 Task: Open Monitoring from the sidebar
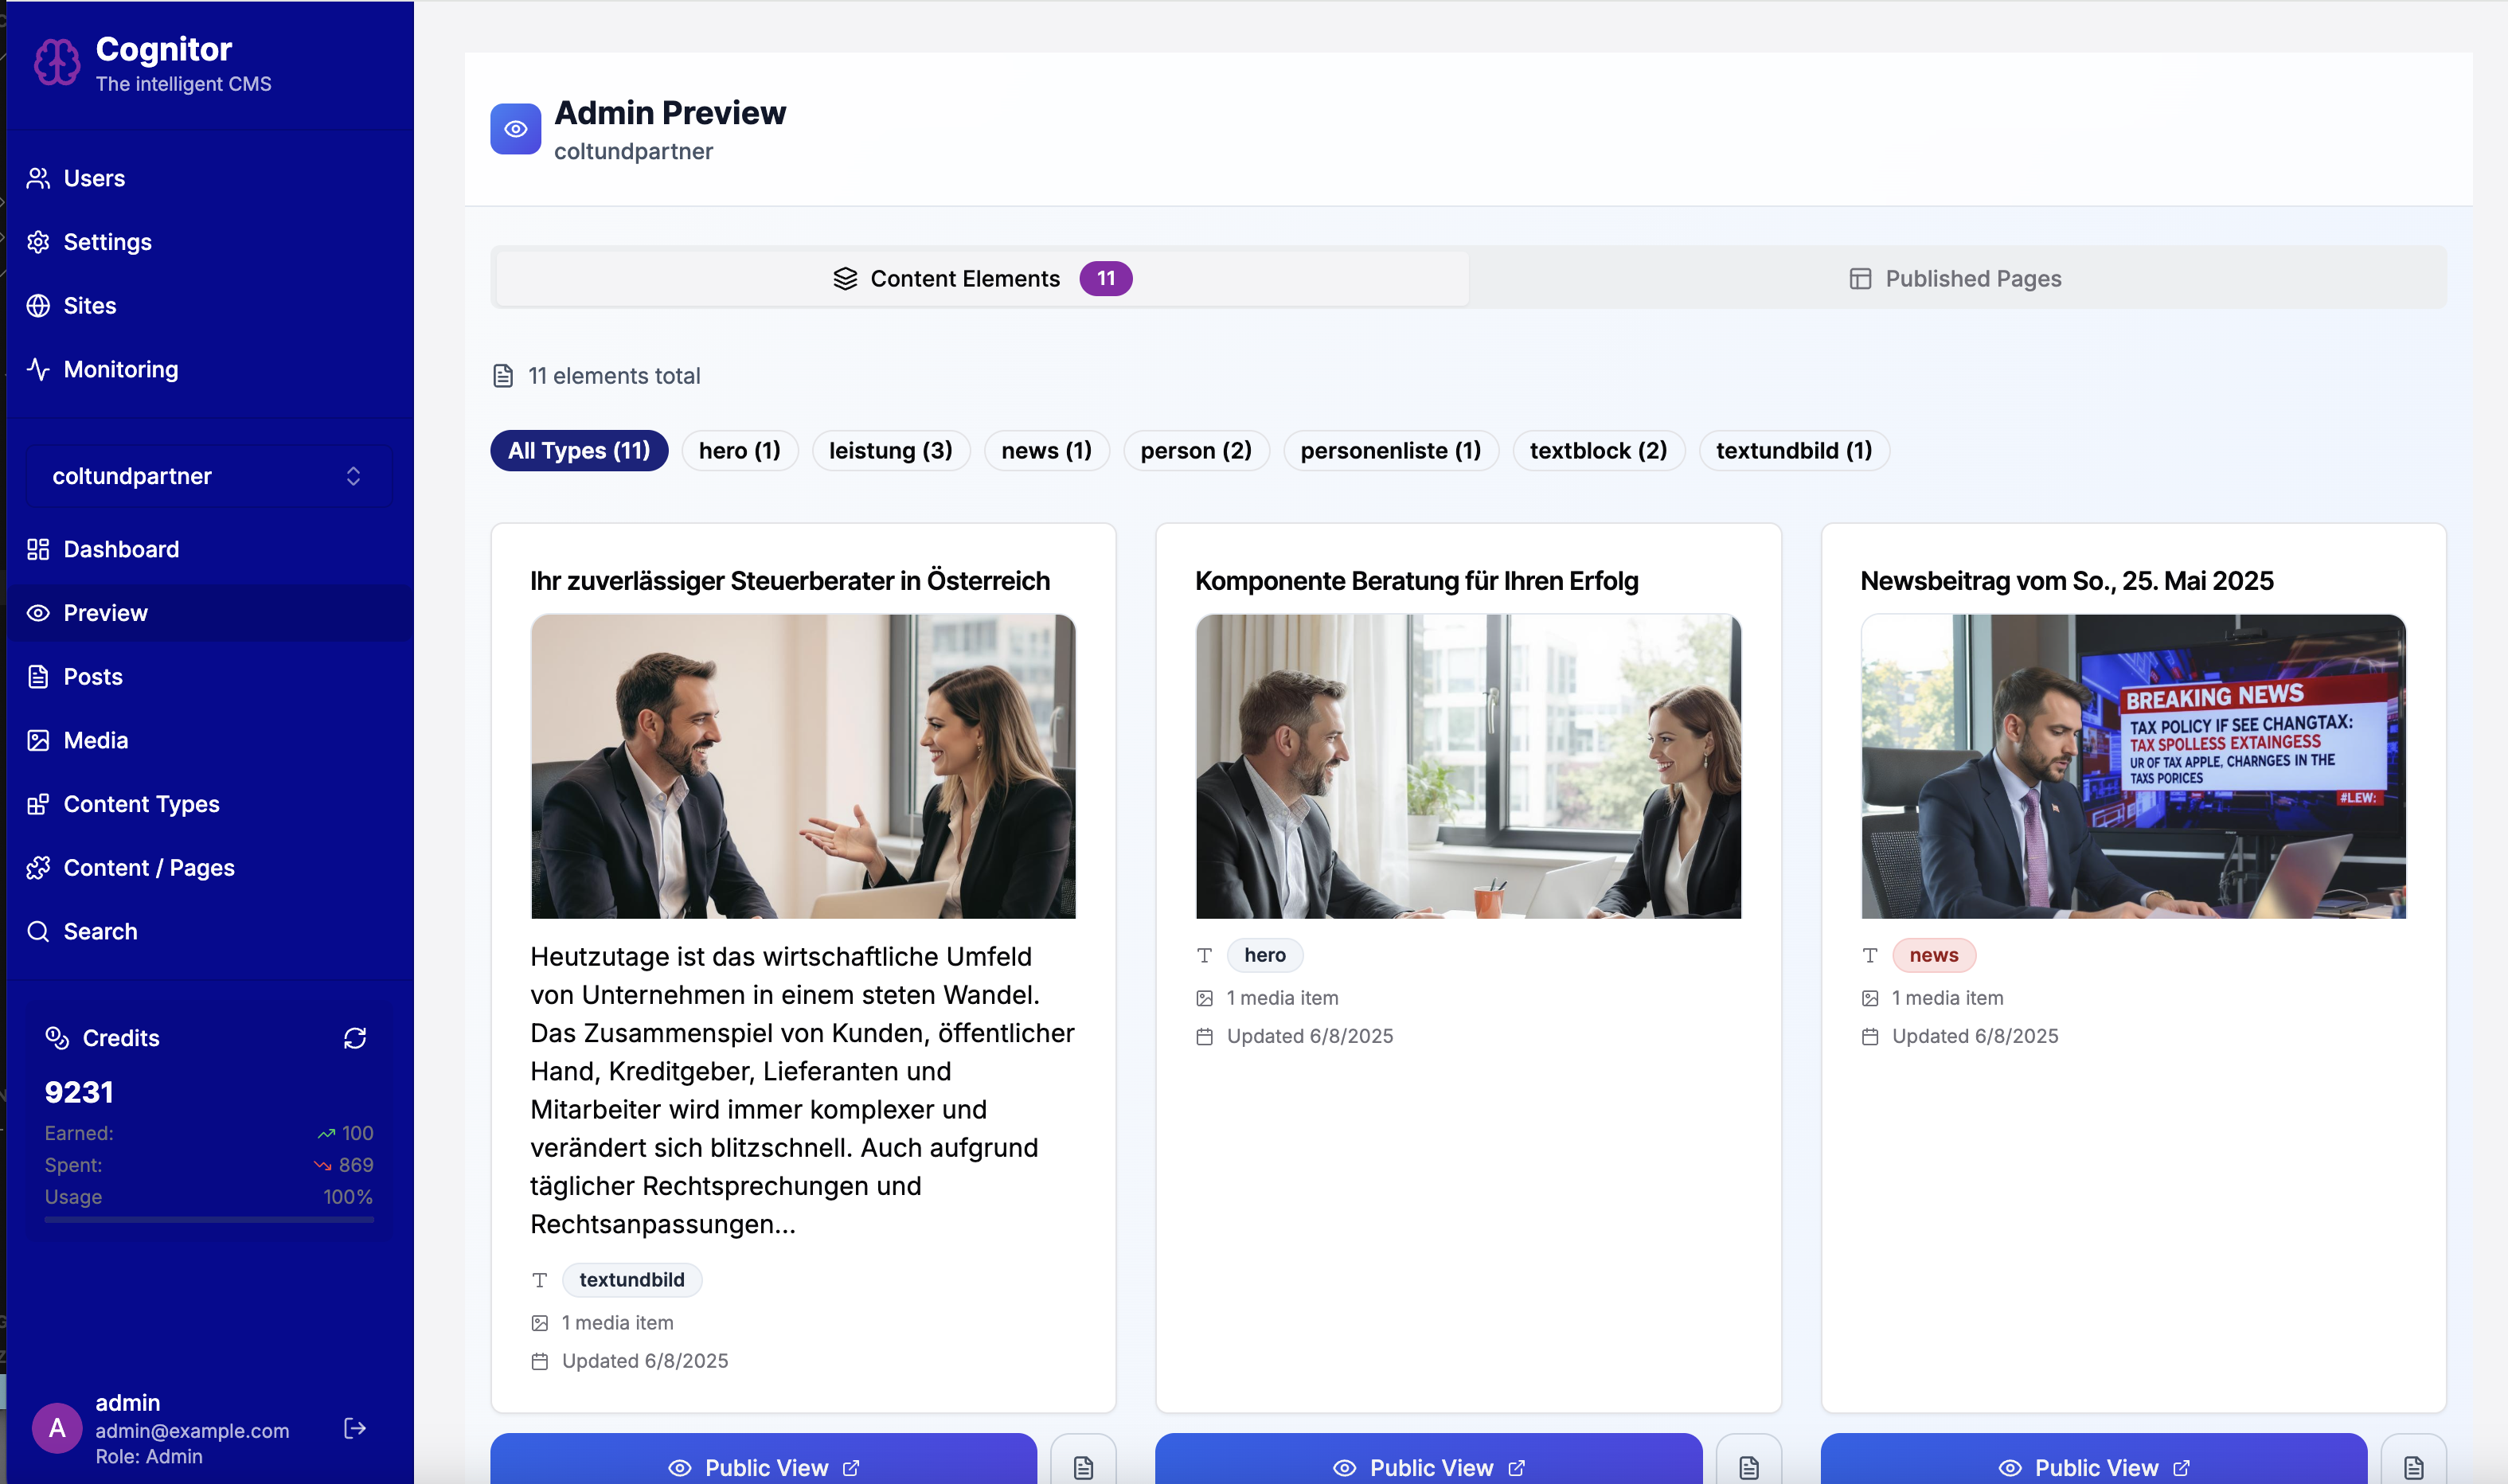coord(120,369)
